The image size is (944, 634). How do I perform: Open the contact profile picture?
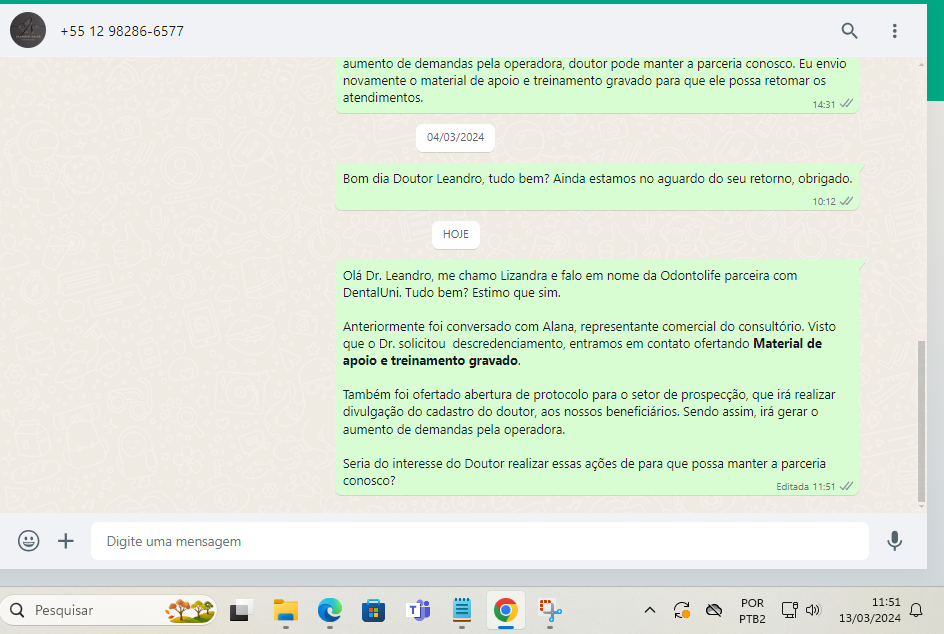28,30
